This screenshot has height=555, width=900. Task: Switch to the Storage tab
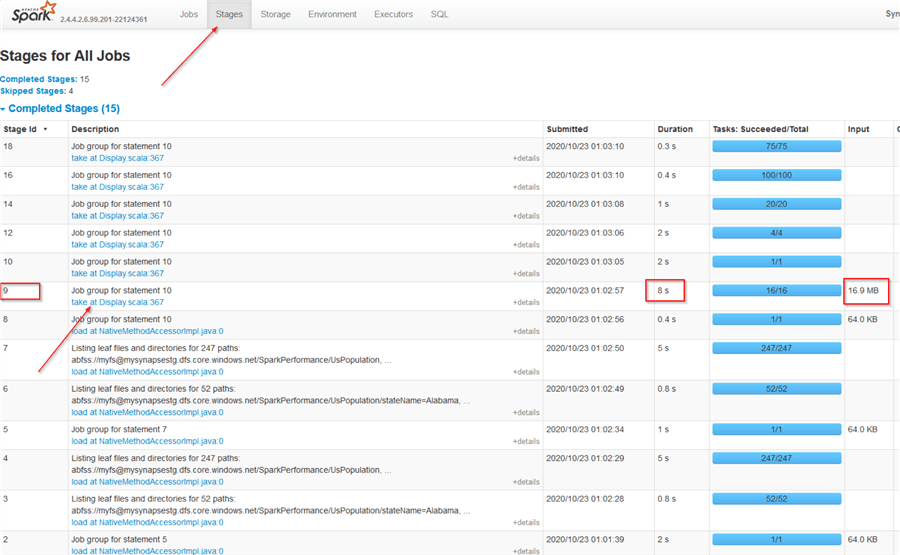pos(276,14)
